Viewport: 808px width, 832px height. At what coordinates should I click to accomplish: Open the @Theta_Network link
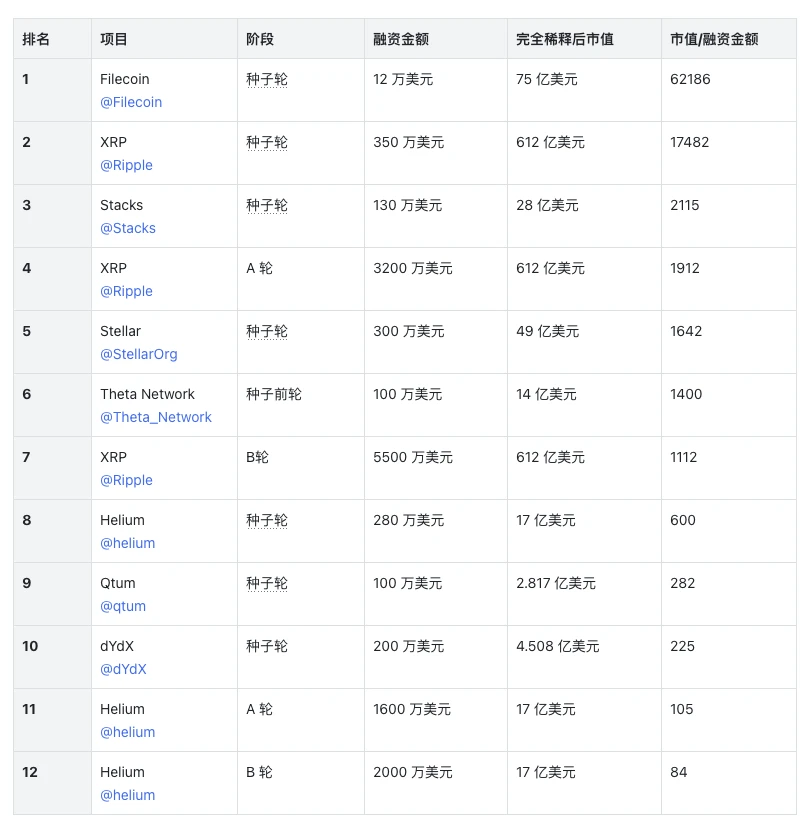point(156,417)
